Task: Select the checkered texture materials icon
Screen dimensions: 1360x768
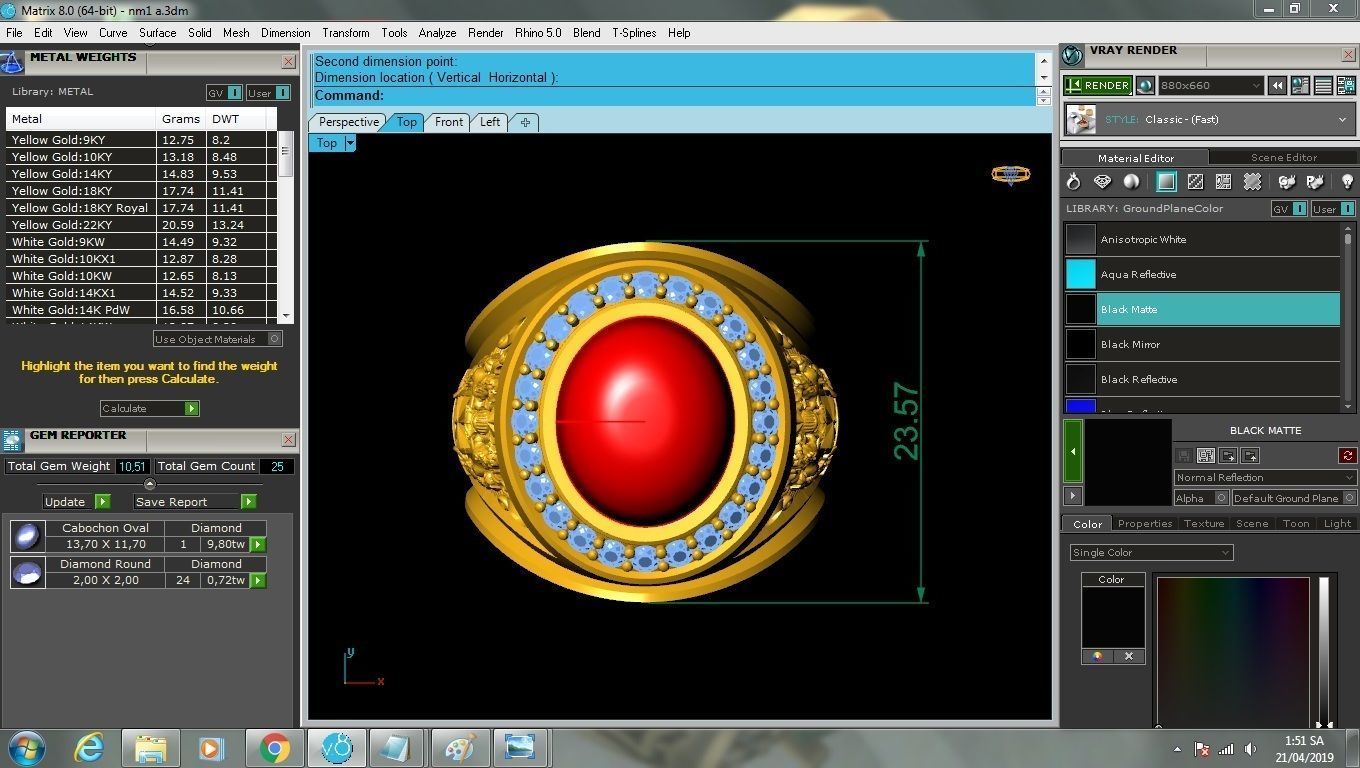Action: click(x=1195, y=182)
